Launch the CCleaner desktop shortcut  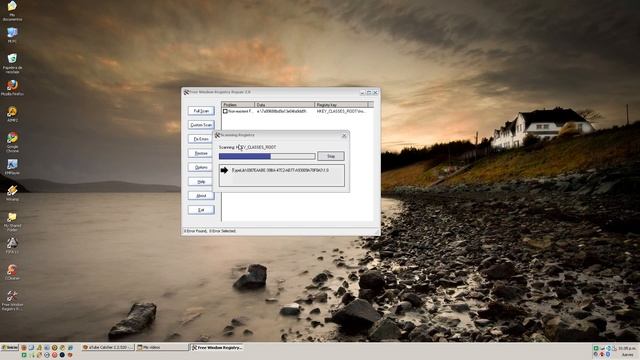(12, 272)
